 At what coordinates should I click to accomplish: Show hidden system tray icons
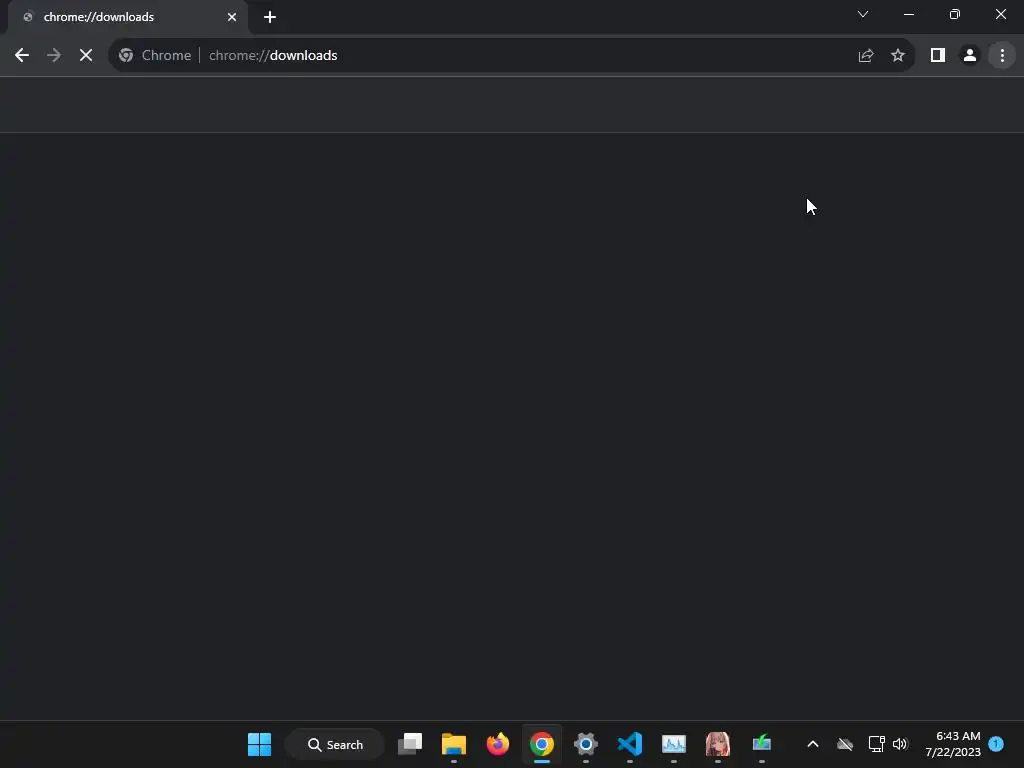point(813,744)
